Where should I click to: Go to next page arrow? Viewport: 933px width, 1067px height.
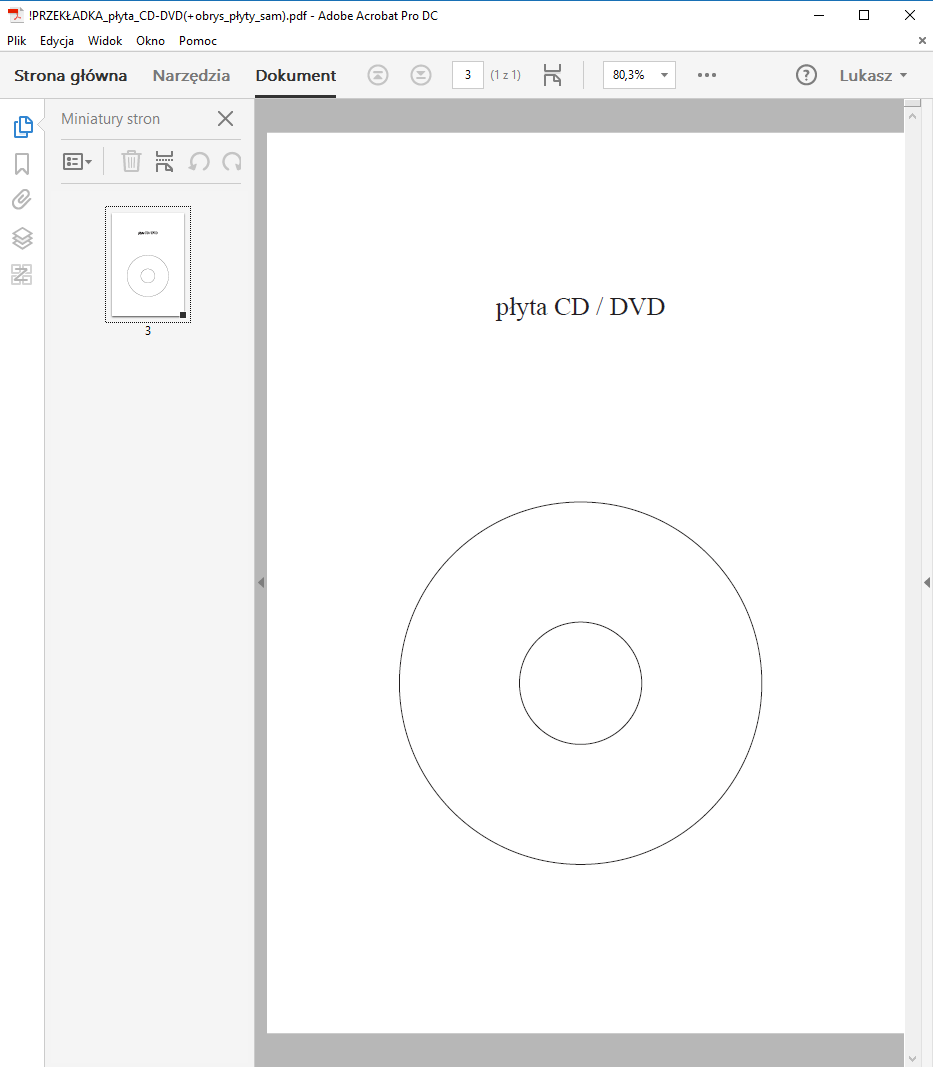[x=421, y=75]
